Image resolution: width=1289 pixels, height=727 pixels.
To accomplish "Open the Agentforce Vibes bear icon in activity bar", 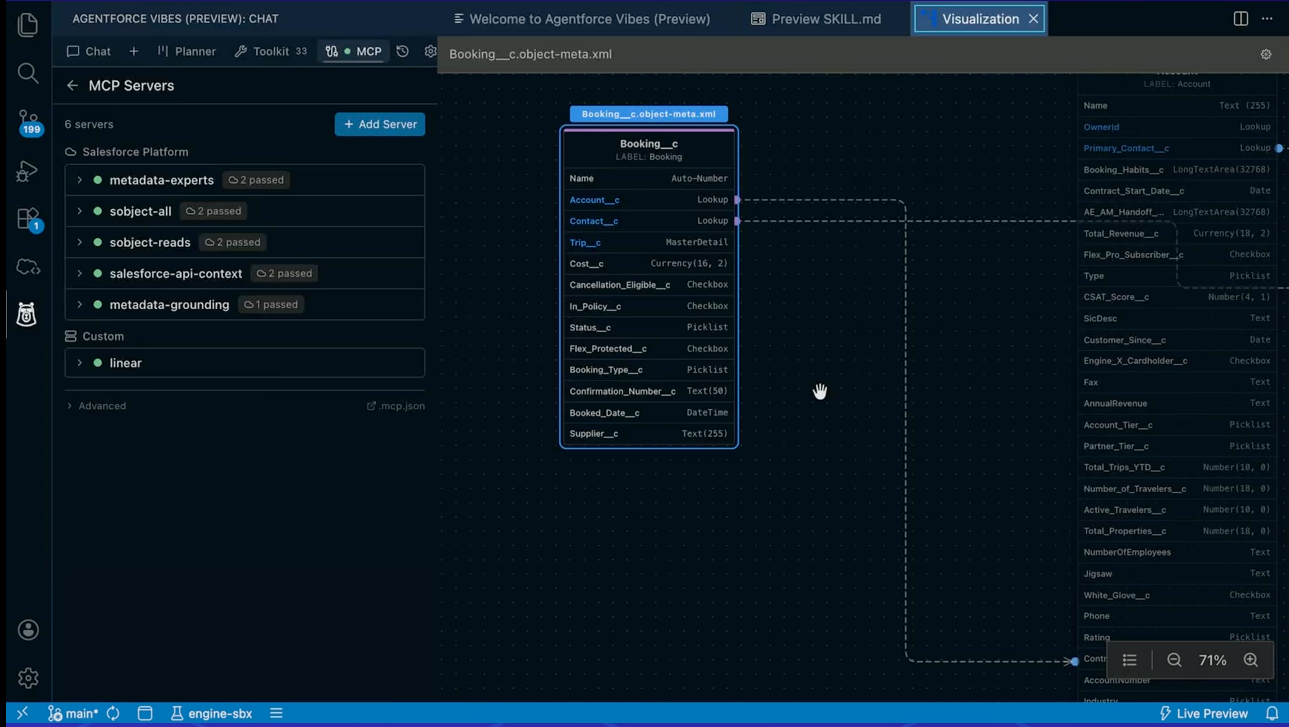I will point(27,314).
